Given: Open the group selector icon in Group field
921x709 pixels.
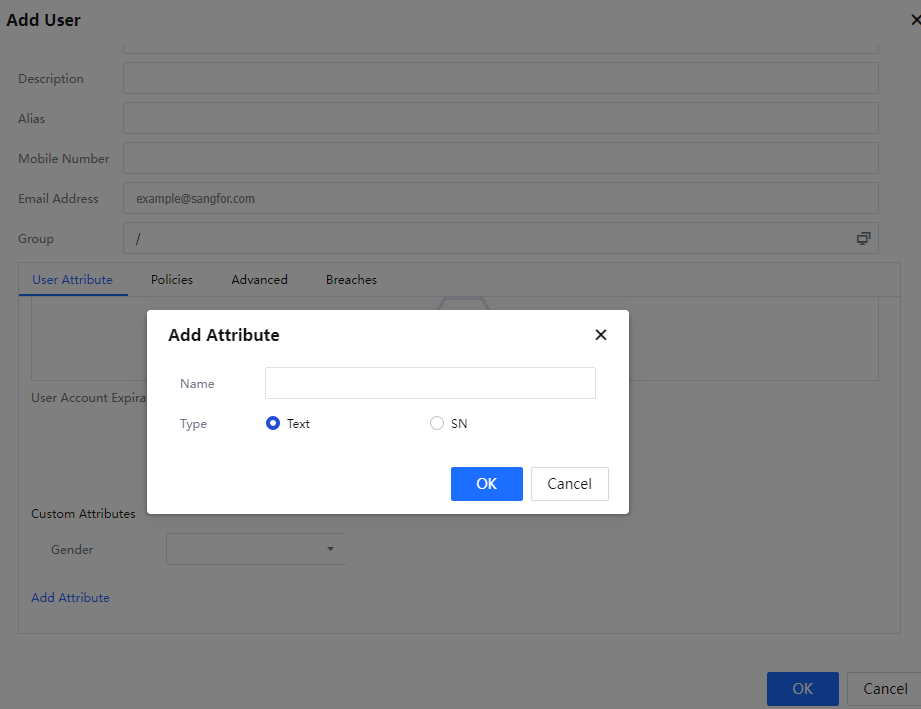Looking at the screenshot, I should point(863,238).
